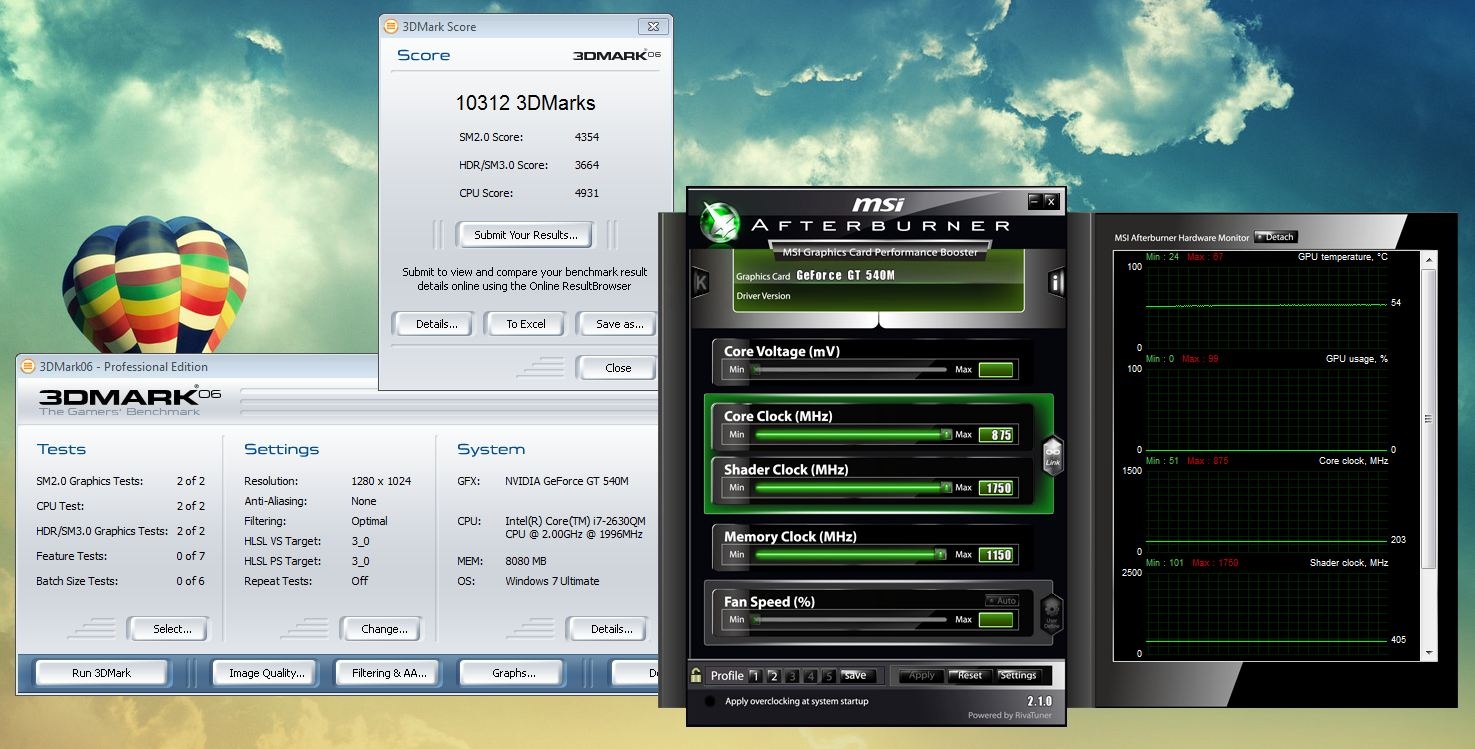This screenshot has width=1475, height=749.
Task: Click the CPU Score value '4931'
Action: (x=587, y=193)
